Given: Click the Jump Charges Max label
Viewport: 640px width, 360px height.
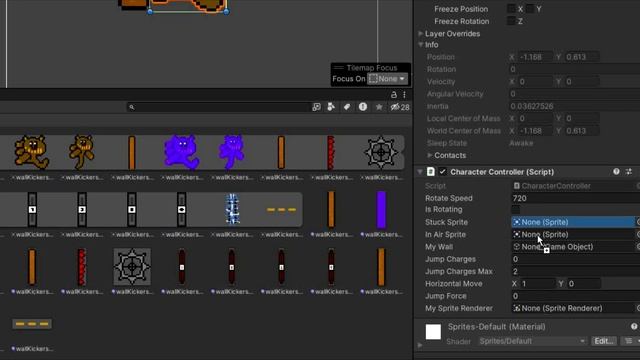Looking at the screenshot, I should click(x=459, y=271).
